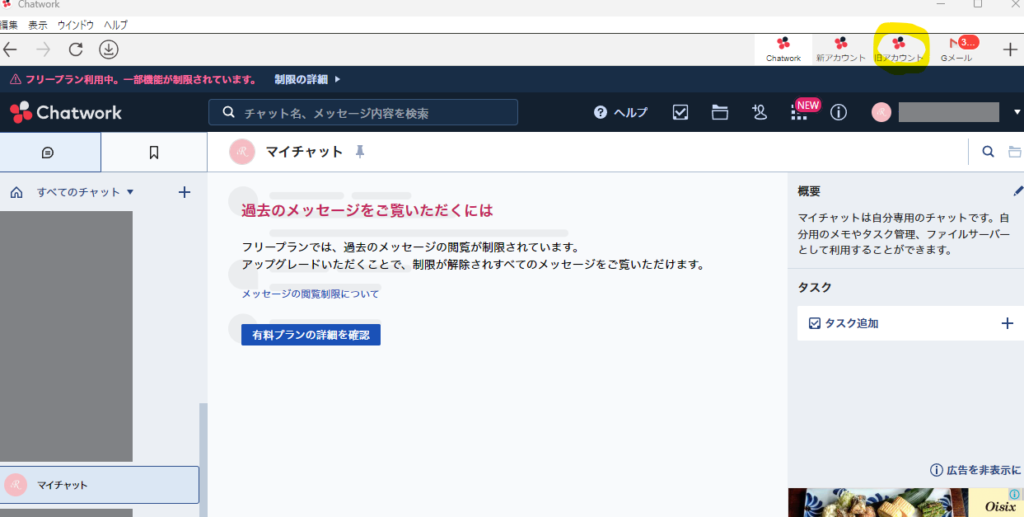
Task: Reload the page with the refresh icon
Action: point(76,50)
